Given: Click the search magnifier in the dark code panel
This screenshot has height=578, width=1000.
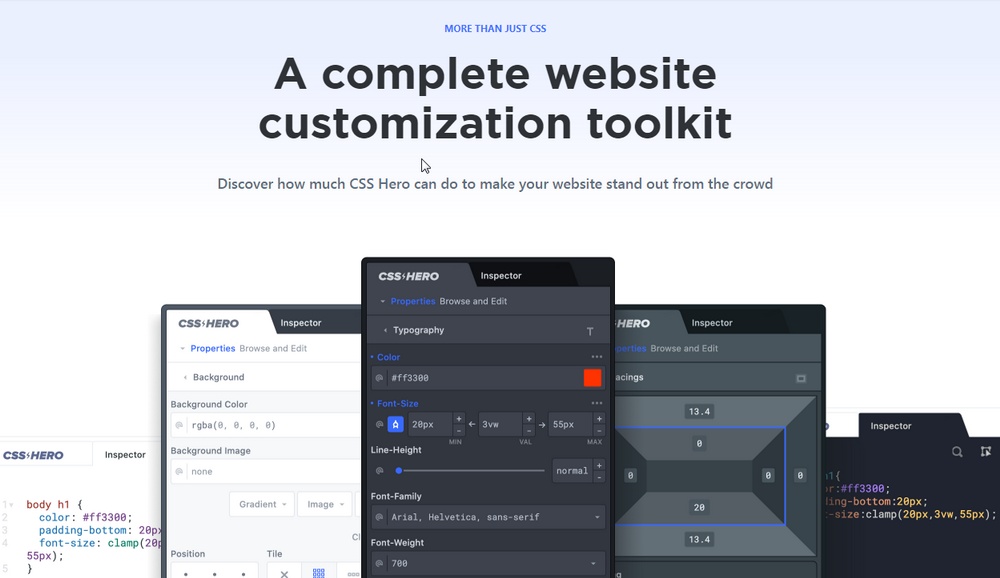Looking at the screenshot, I should pyautogui.click(x=957, y=452).
